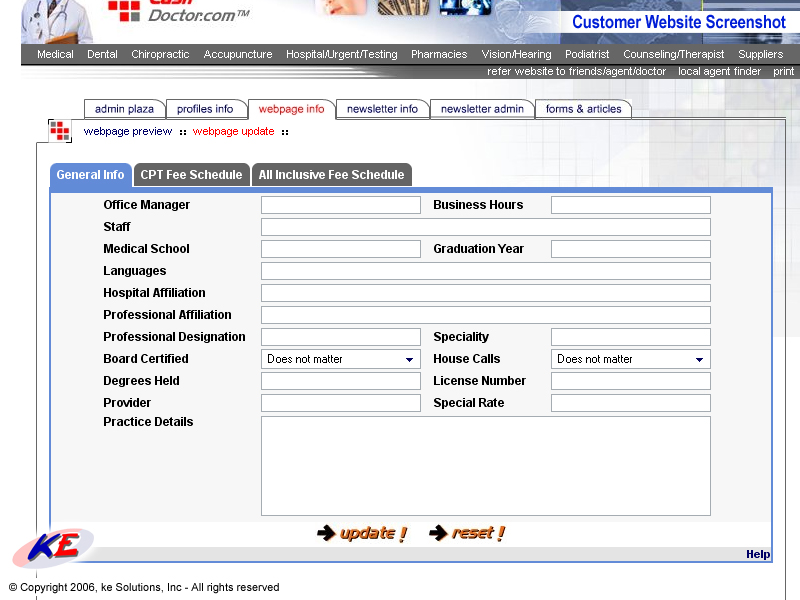Click the update! button text
Viewport: 800px width, 600px height.
[x=373, y=533]
